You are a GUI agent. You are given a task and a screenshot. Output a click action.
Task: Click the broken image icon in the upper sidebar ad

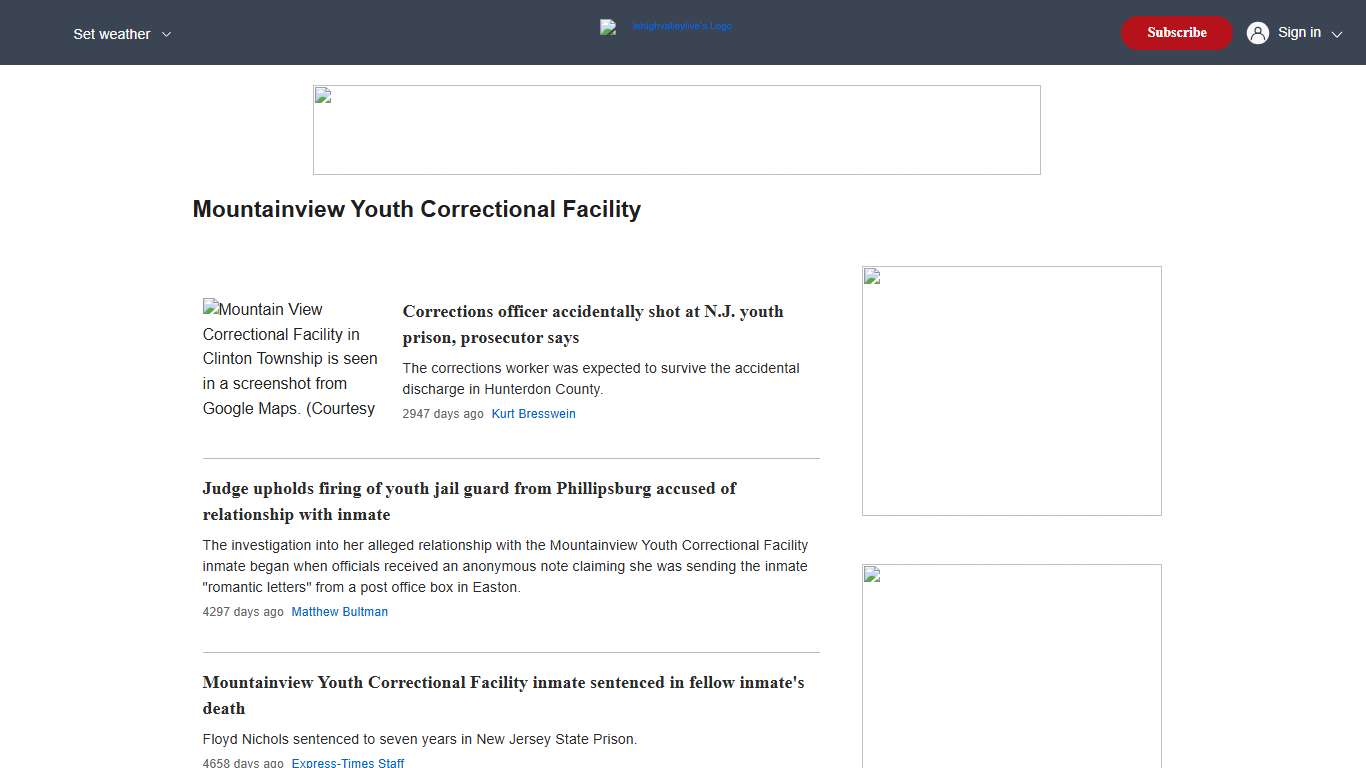pyautogui.click(x=871, y=274)
